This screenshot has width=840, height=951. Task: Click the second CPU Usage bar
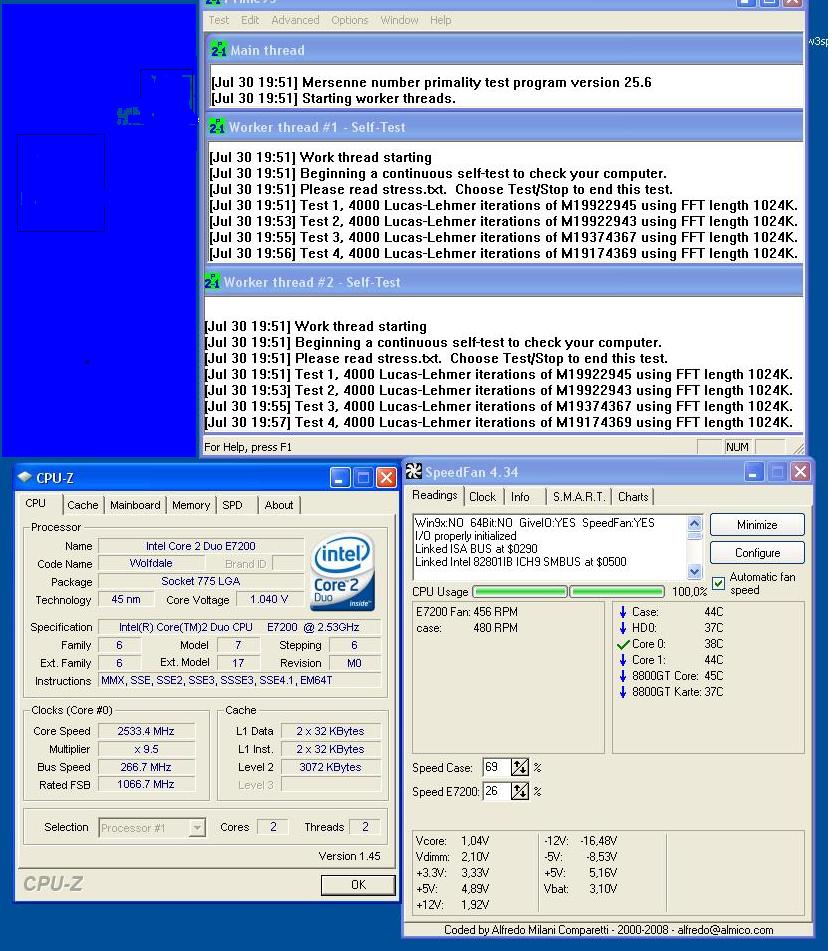coord(617,591)
